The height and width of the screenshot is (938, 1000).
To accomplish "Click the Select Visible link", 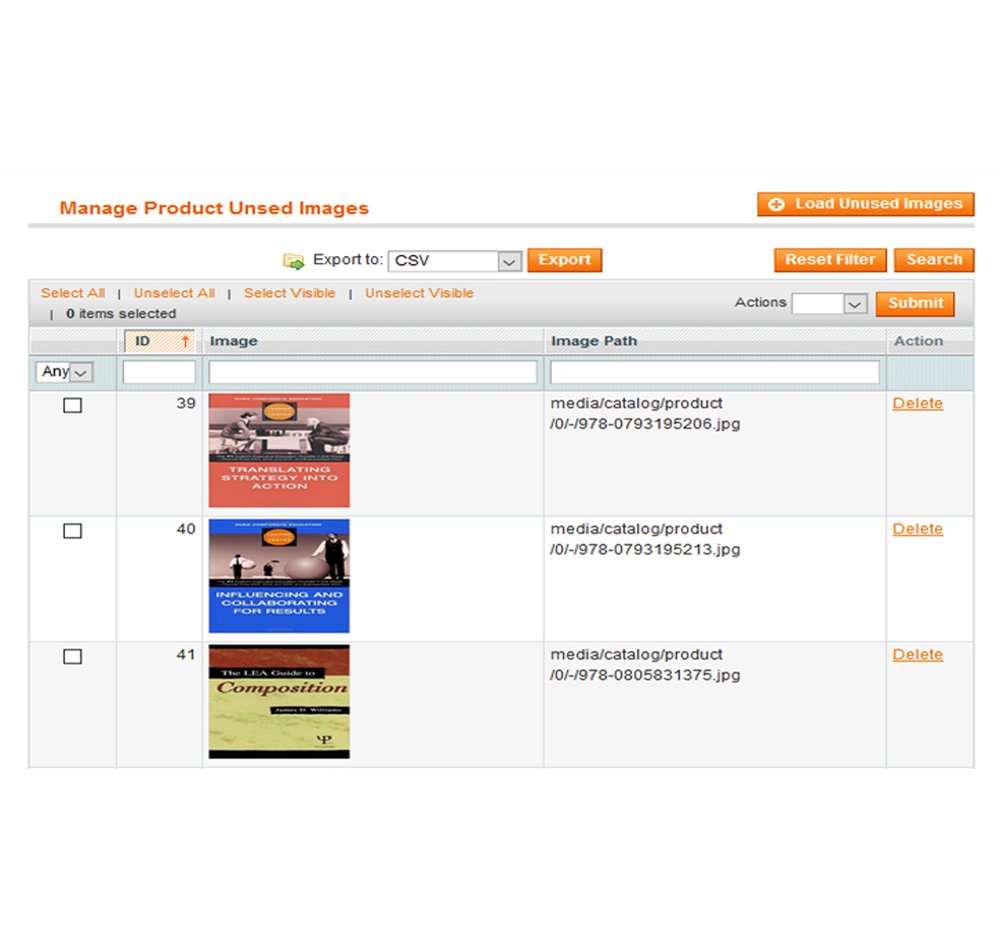I will tap(290, 293).
